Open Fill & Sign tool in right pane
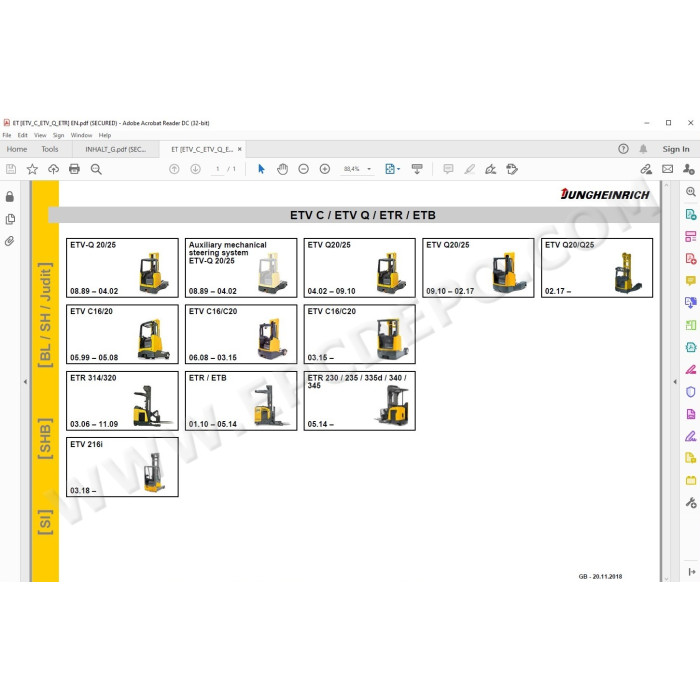700x700 pixels. tap(691, 436)
